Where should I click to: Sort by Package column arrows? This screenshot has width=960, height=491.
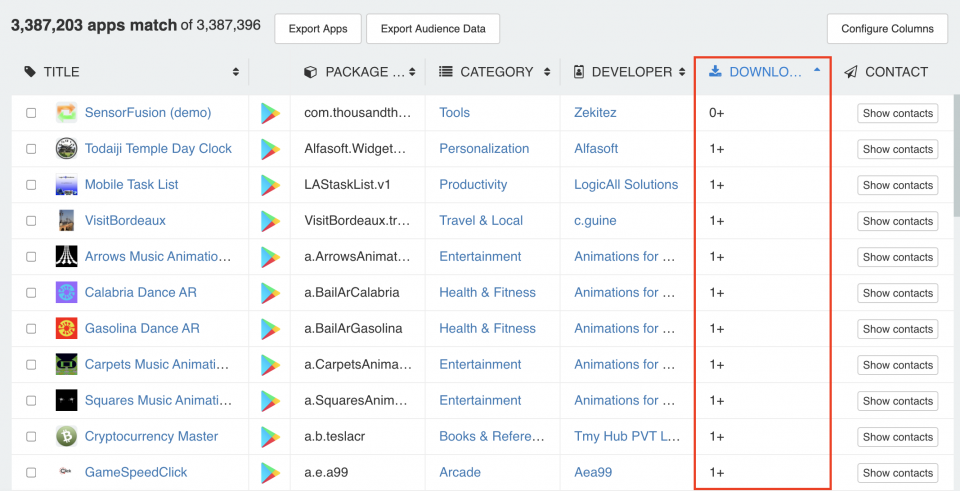(412, 72)
